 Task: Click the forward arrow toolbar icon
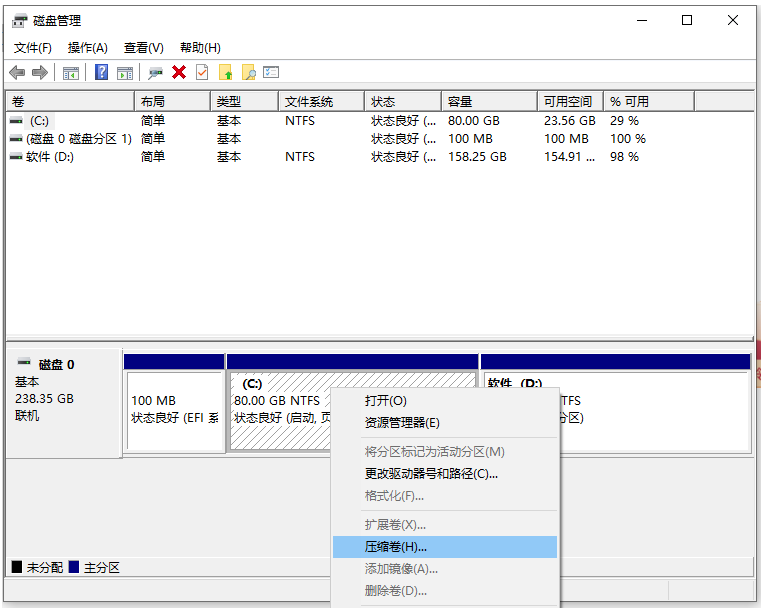point(40,73)
